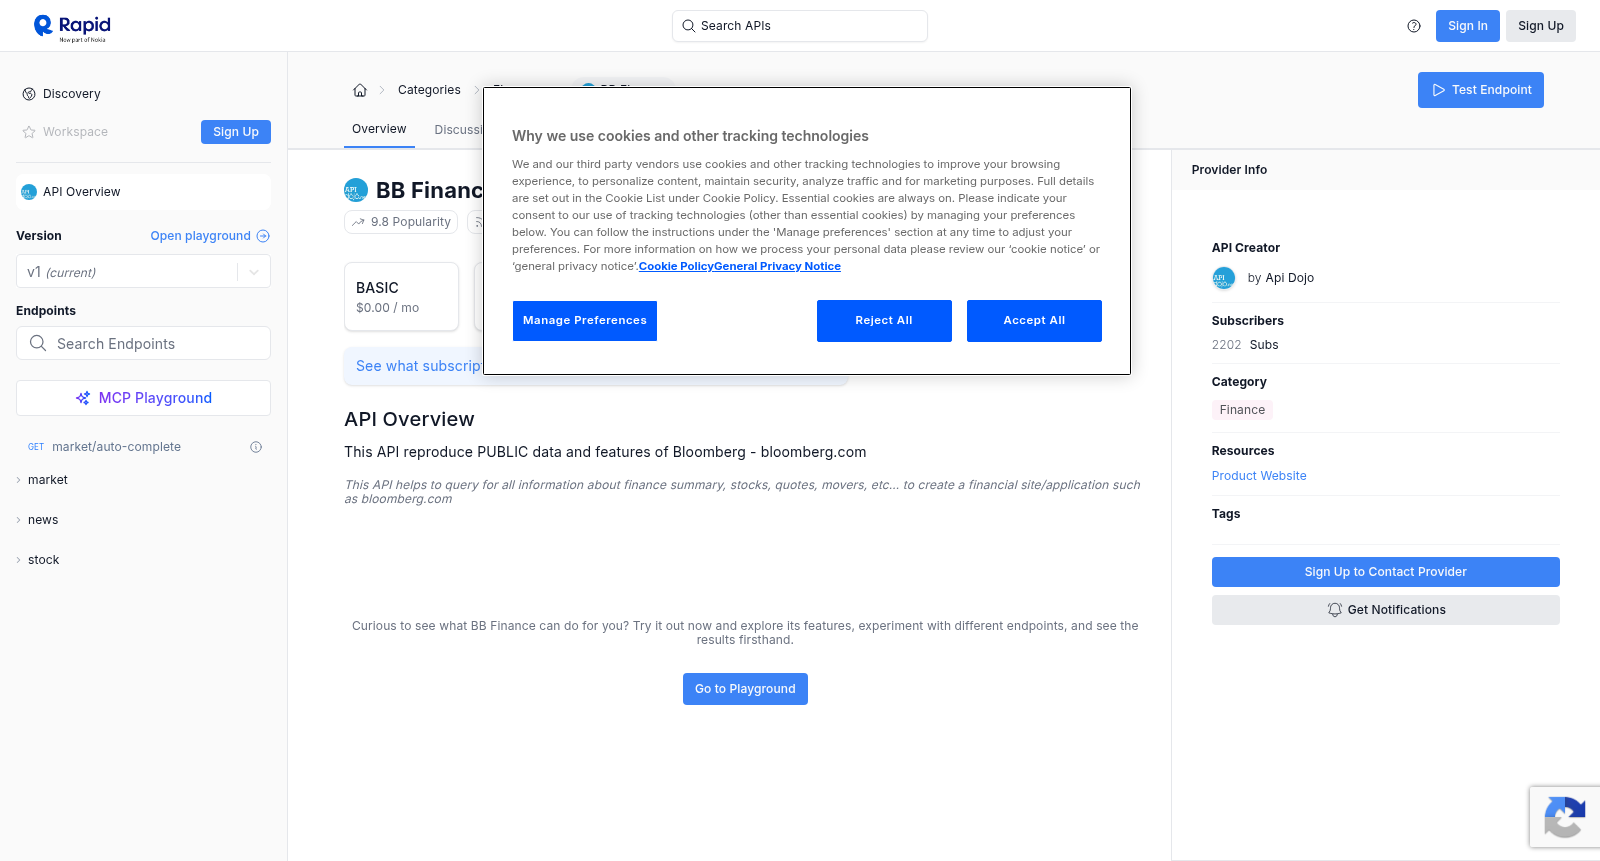The image size is (1600, 861).
Task: Select the market/auto-complete endpoint
Action: pyautogui.click(x=116, y=447)
